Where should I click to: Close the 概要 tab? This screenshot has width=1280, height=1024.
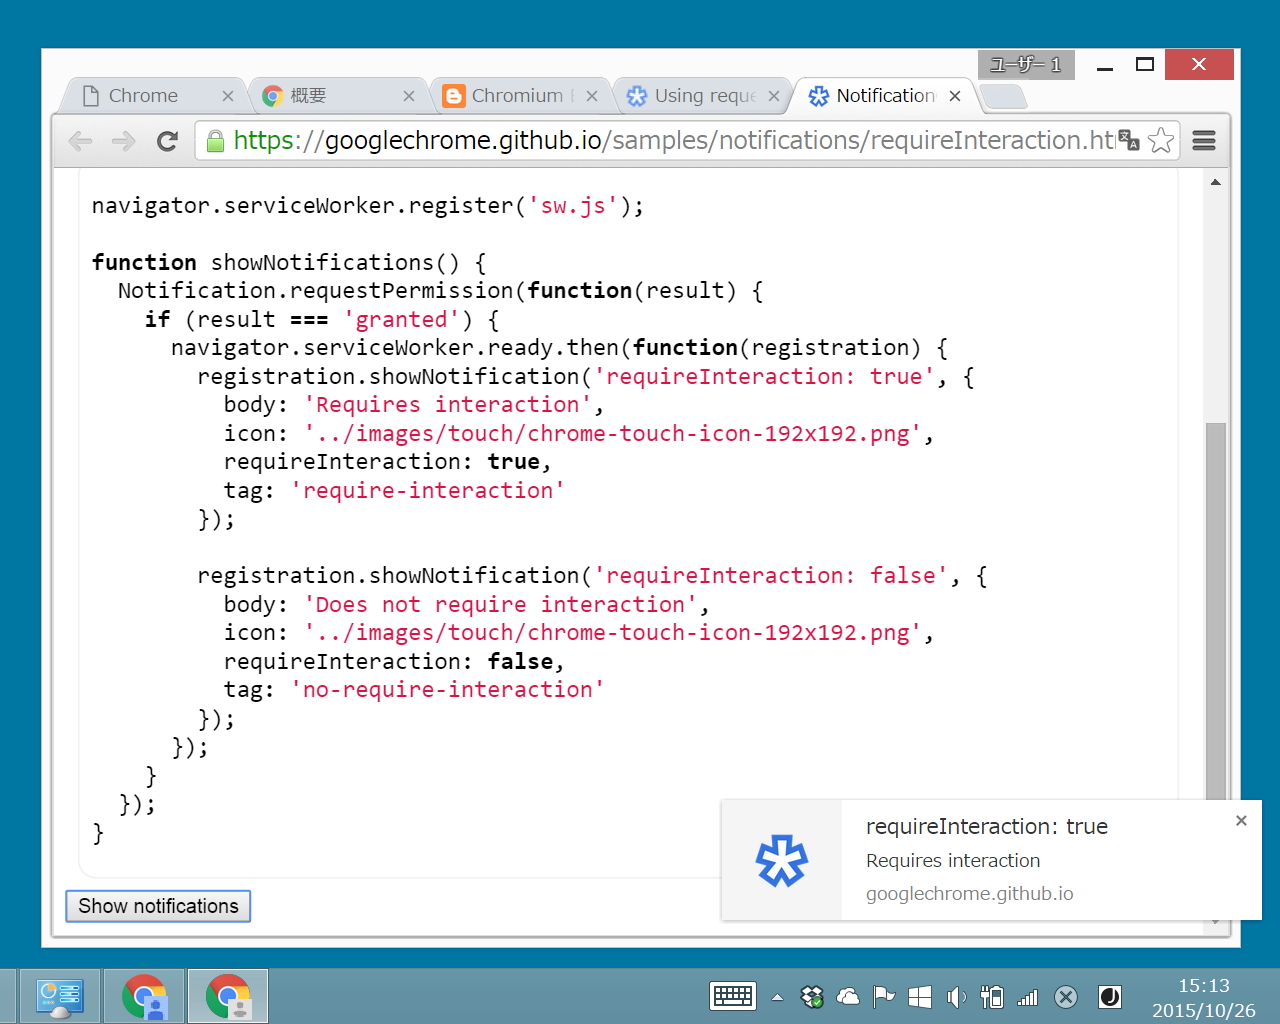pyautogui.click(x=409, y=96)
